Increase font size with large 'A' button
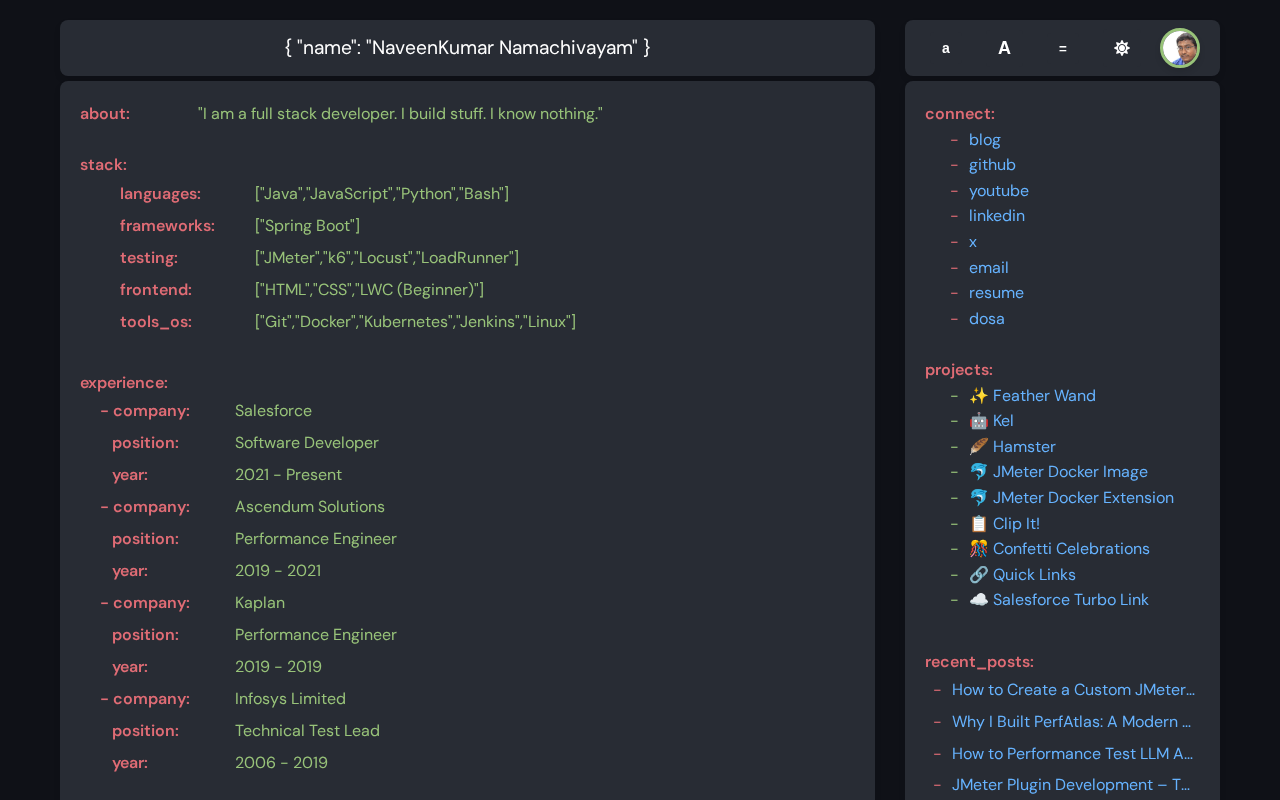 pyautogui.click(x=1004, y=48)
